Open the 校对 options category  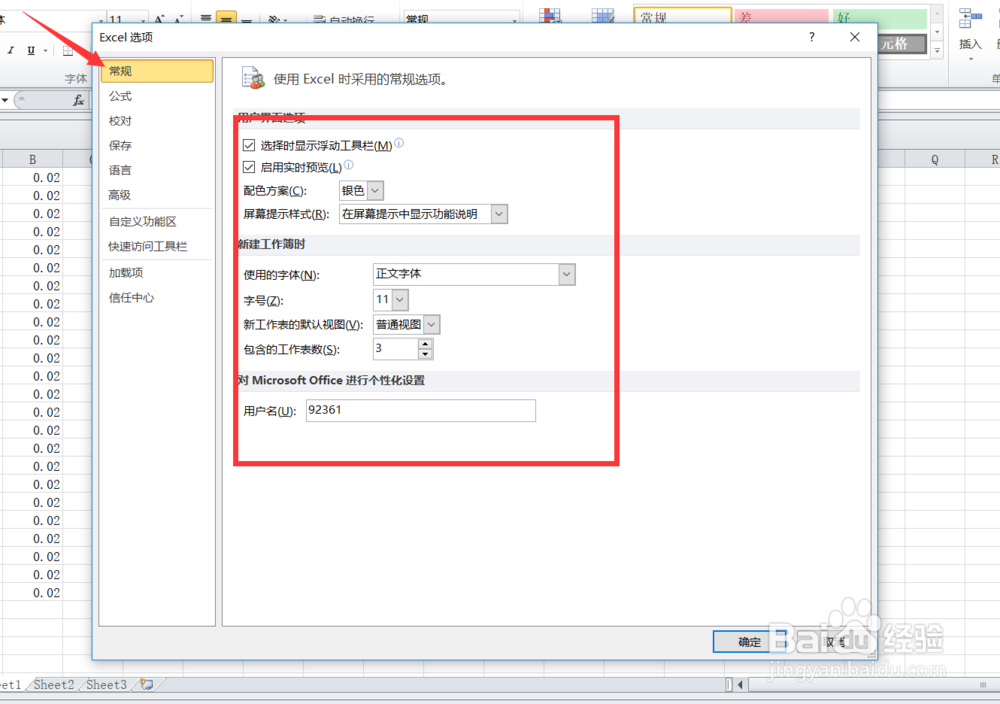pyautogui.click(x=120, y=121)
